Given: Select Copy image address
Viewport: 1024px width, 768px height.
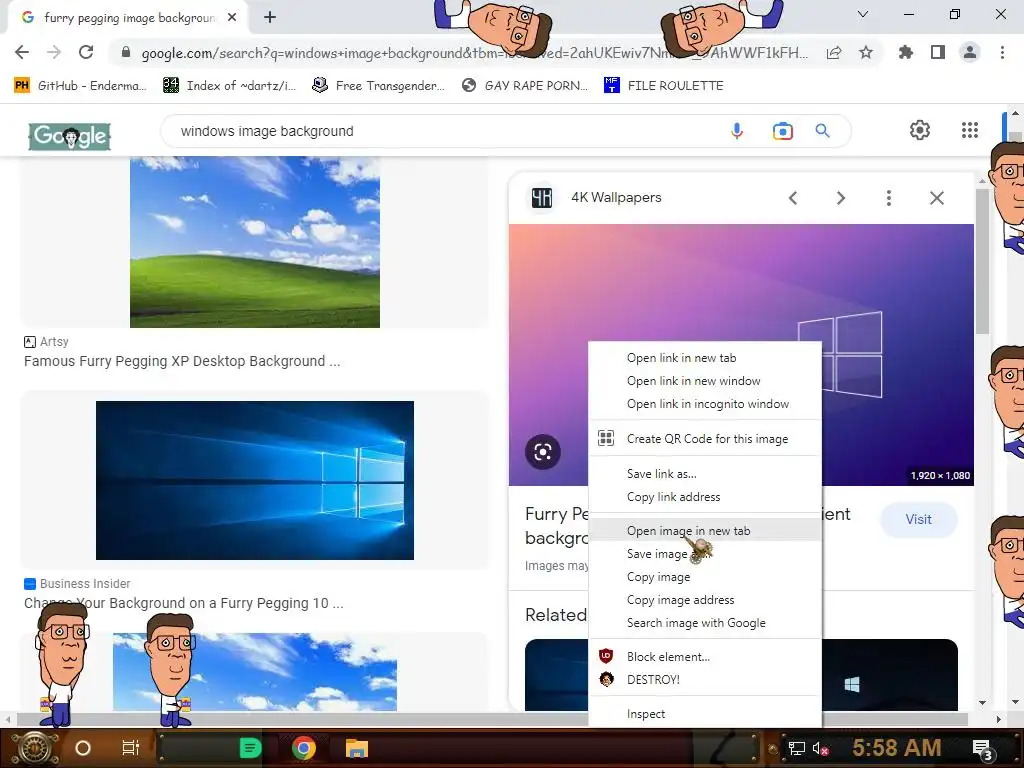Looking at the screenshot, I should pyautogui.click(x=705, y=600).
